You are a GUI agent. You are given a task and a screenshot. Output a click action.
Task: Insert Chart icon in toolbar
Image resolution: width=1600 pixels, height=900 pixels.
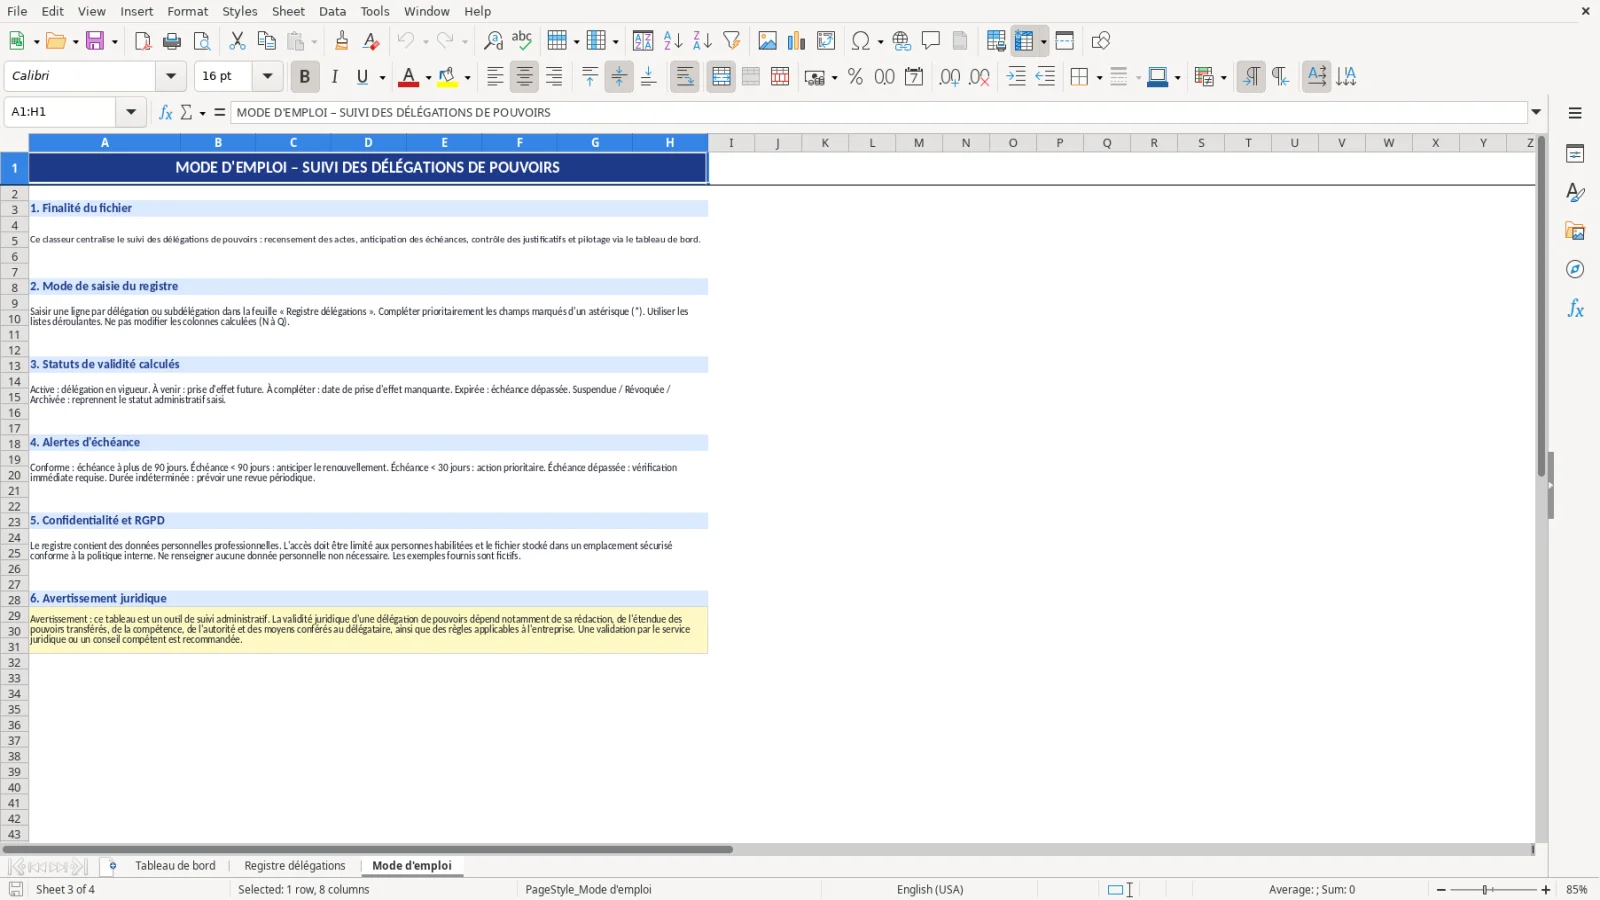tap(797, 41)
